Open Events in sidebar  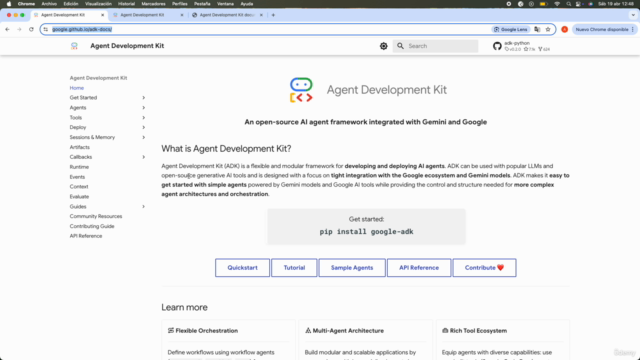pyautogui.click(x=77, y=177)
